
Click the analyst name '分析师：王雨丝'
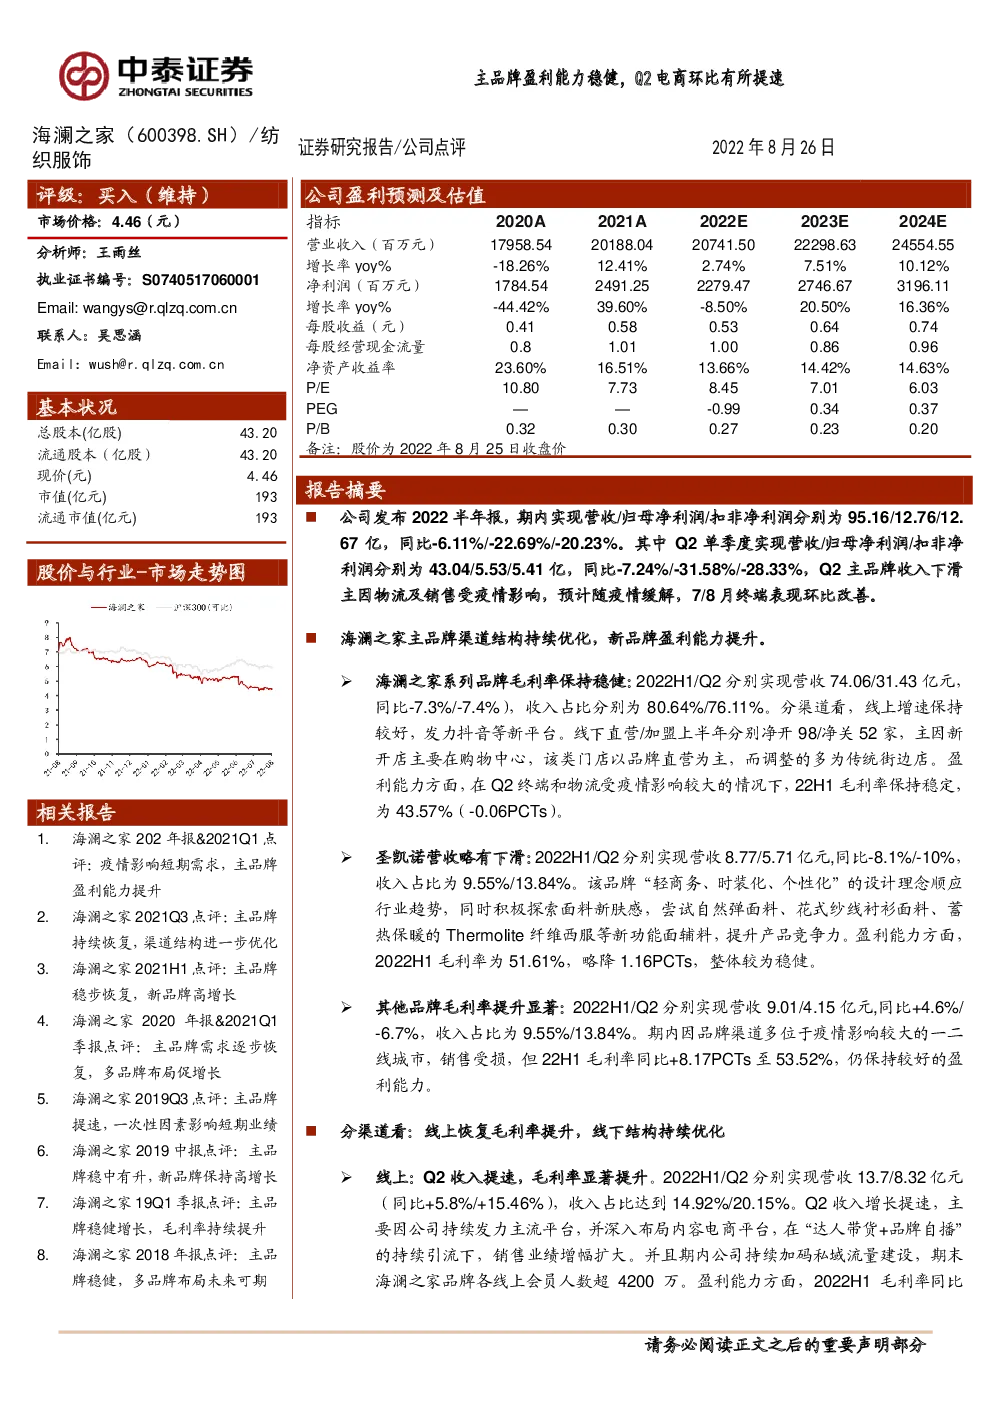pyautogui.click(x=89, y=253)
